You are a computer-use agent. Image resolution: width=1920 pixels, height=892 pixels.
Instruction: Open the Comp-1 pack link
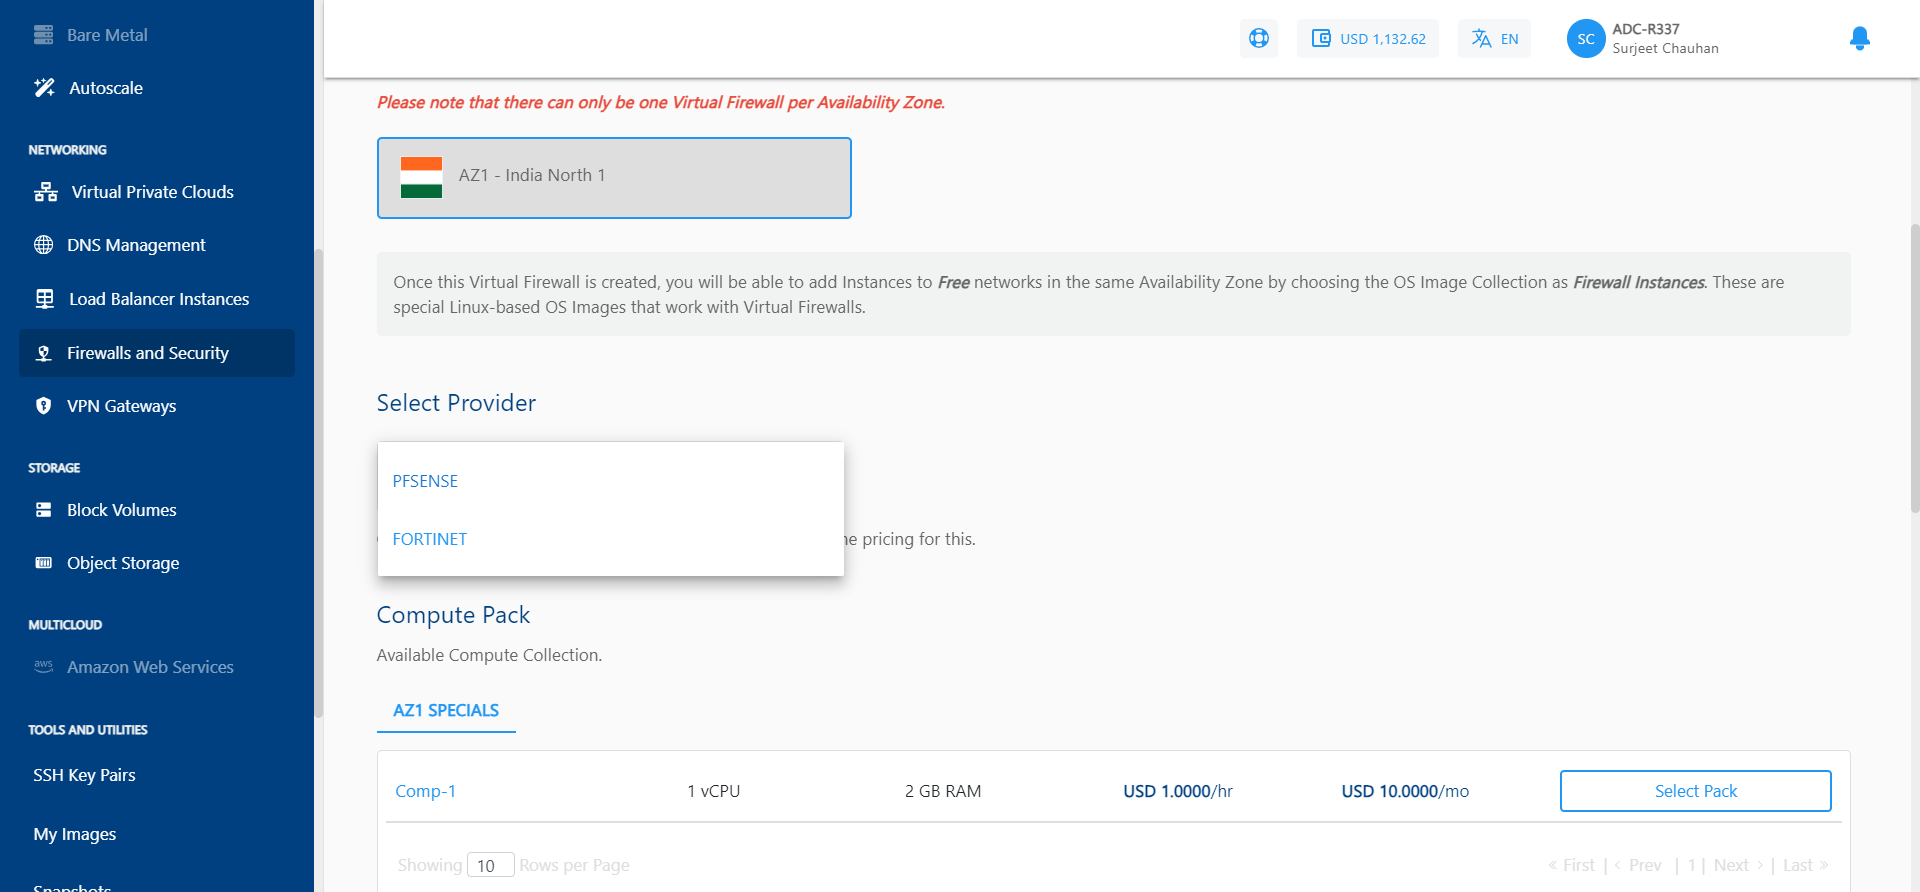click(x=425, y=791)
